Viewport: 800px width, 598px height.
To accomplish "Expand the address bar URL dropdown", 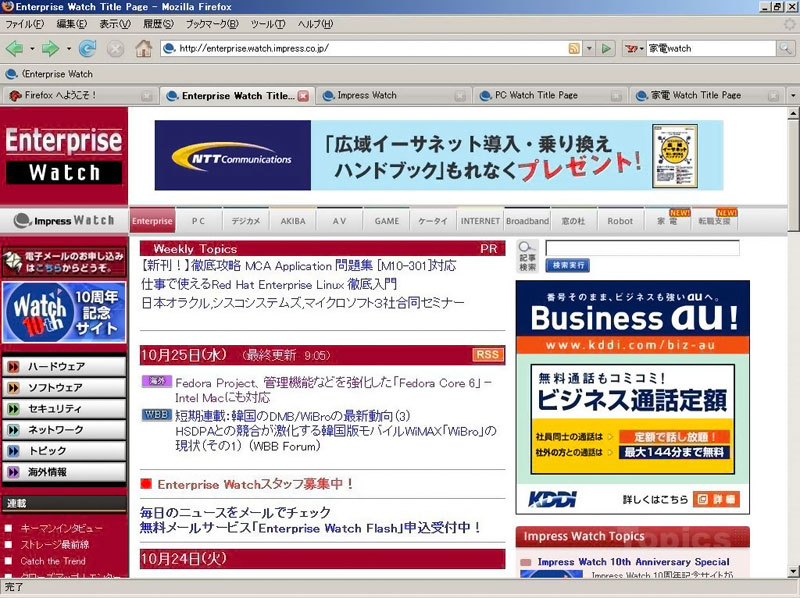I will click(589, 48).
